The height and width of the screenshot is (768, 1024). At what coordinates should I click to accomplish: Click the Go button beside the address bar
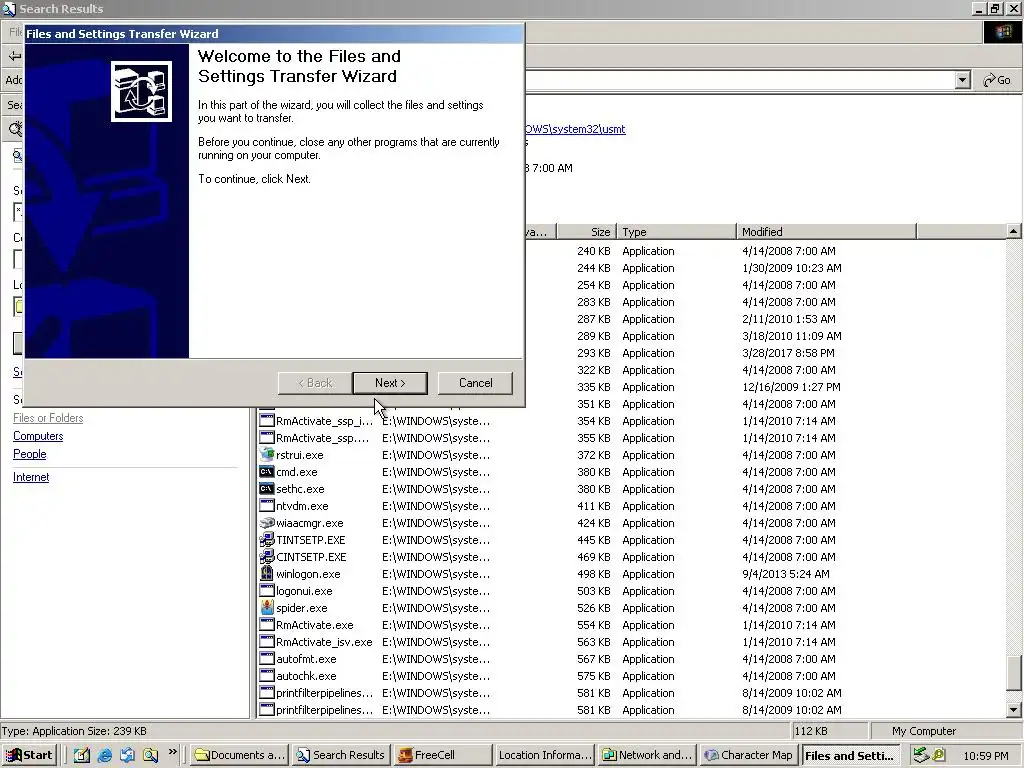tap(997, 80)
